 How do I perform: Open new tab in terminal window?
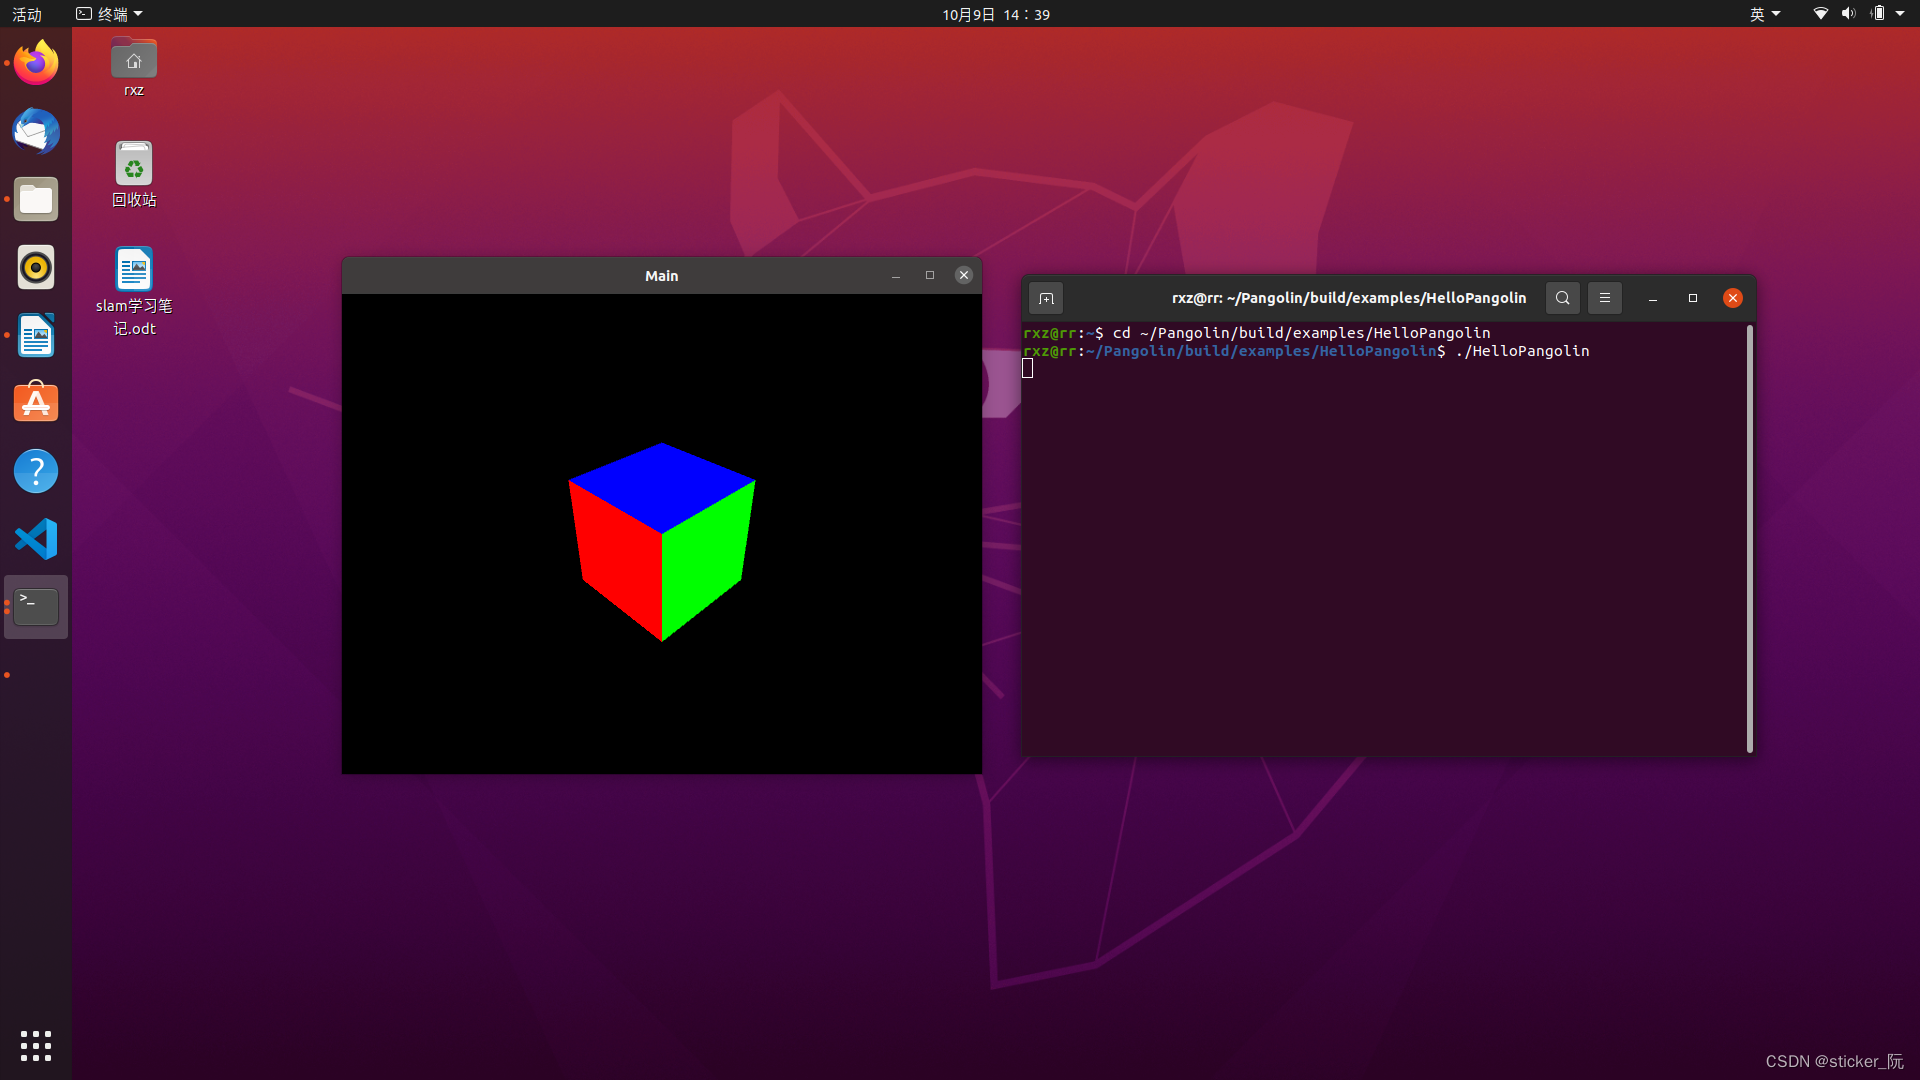point(1046,298)
